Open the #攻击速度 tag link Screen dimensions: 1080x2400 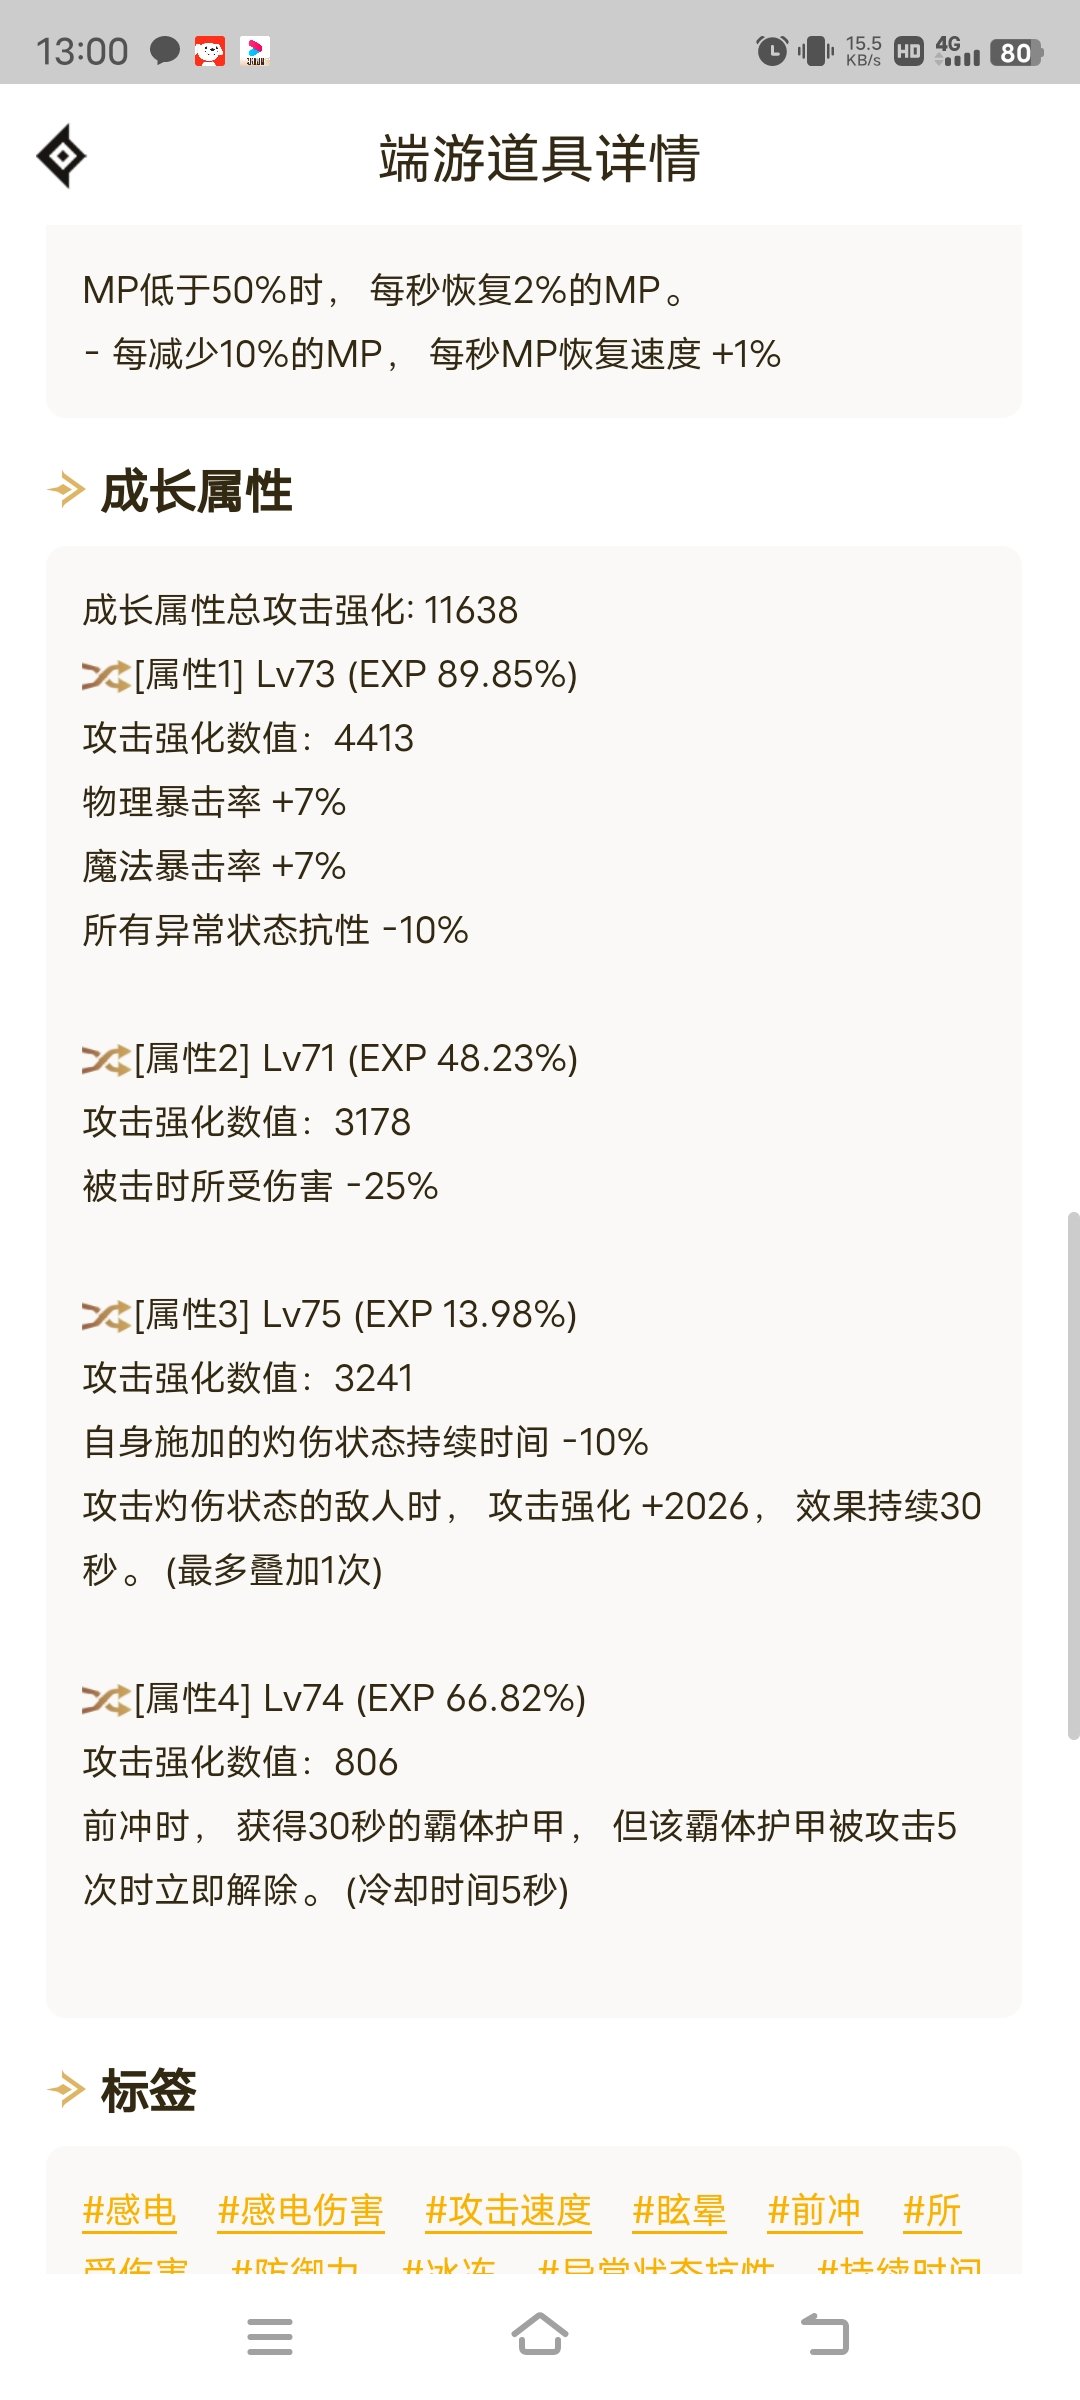[508, 2210]
